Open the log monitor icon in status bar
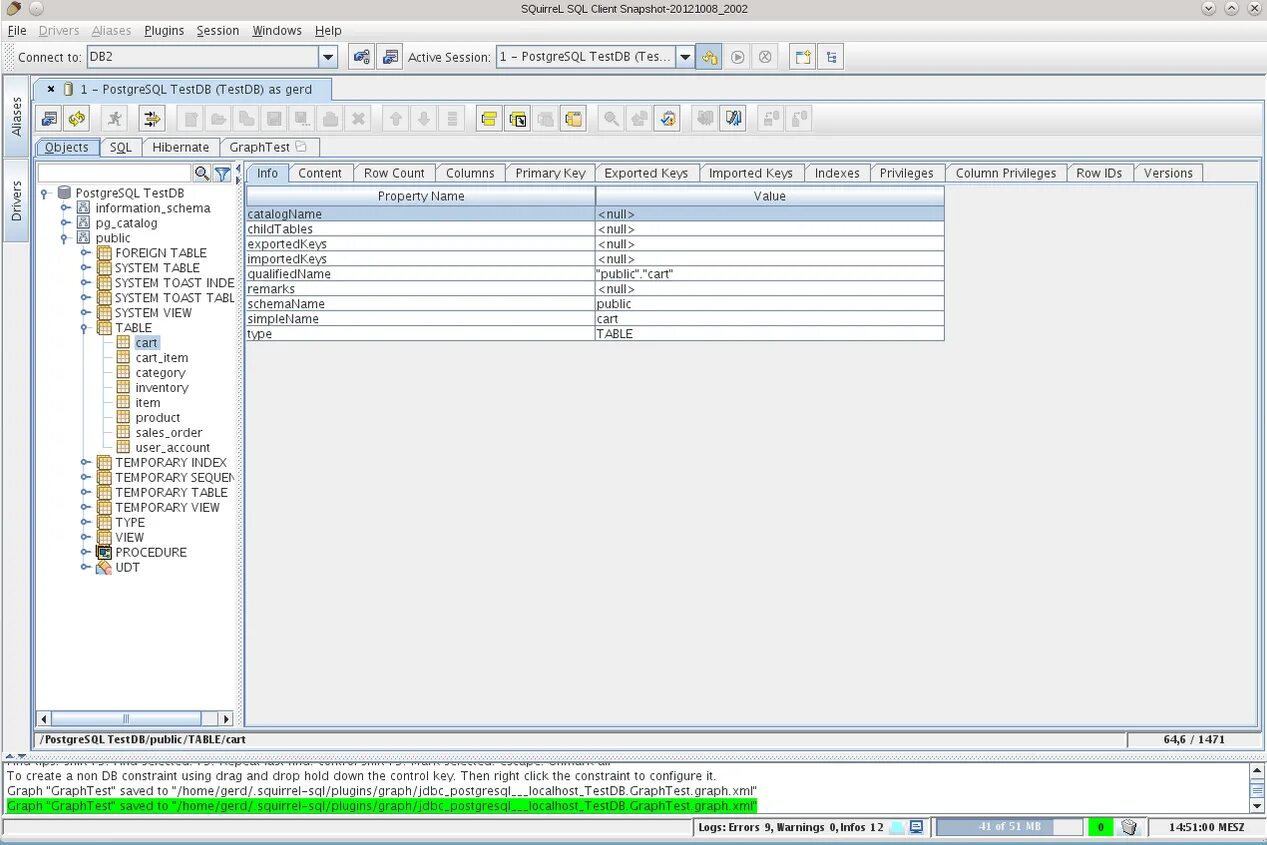Viewport: 1267px width, 845px height. pyautogui.click(x=916, y=827)
